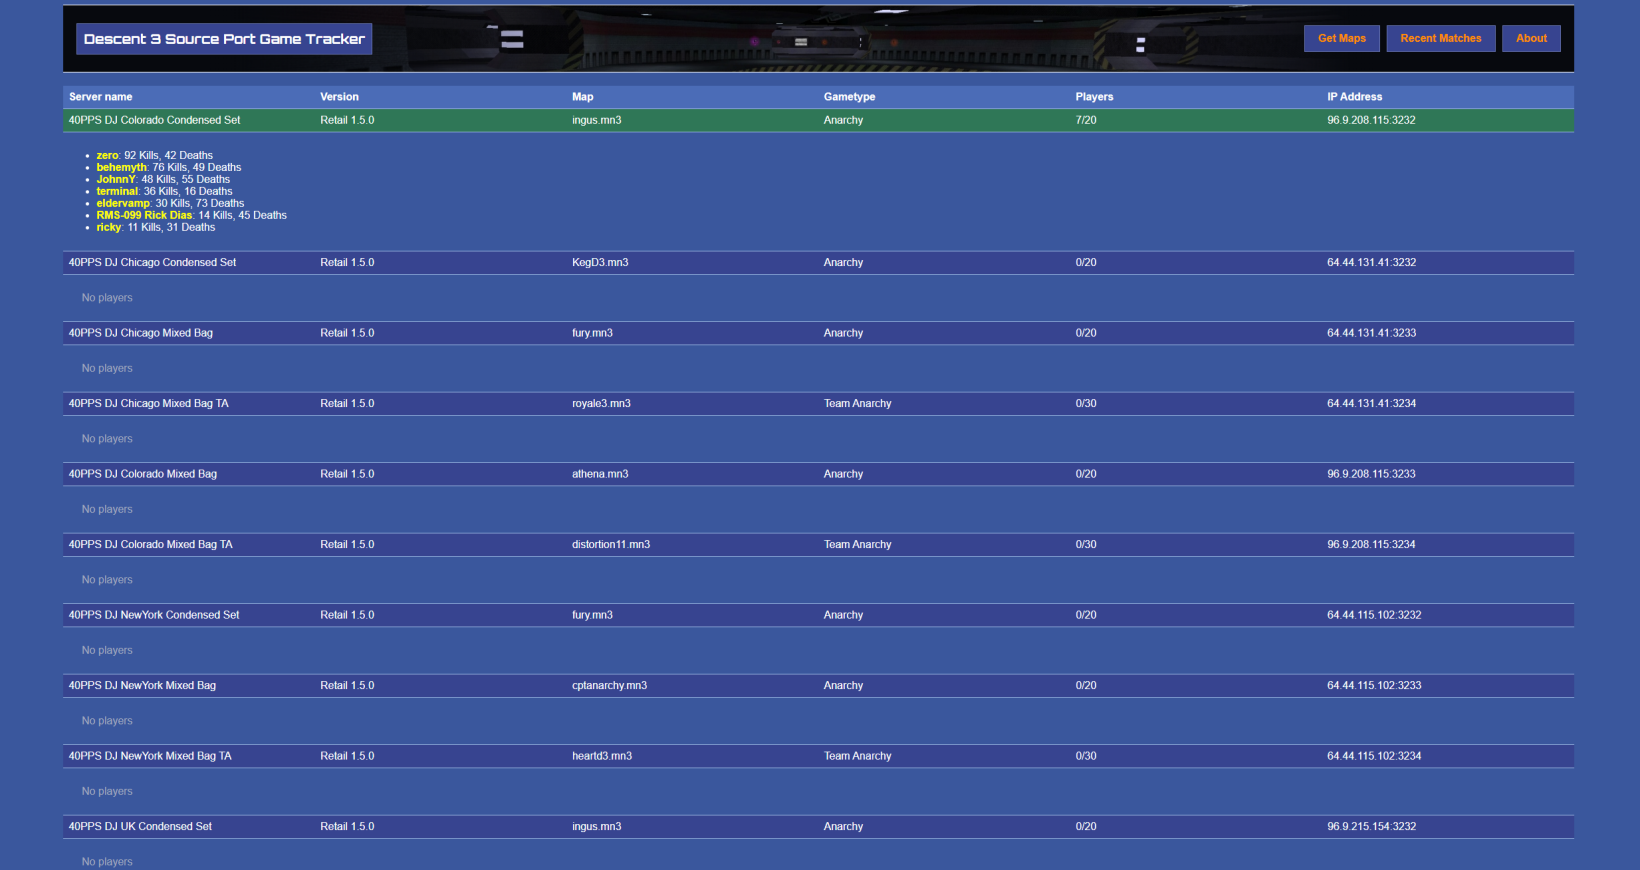Click the Version column header

point(339,97)
